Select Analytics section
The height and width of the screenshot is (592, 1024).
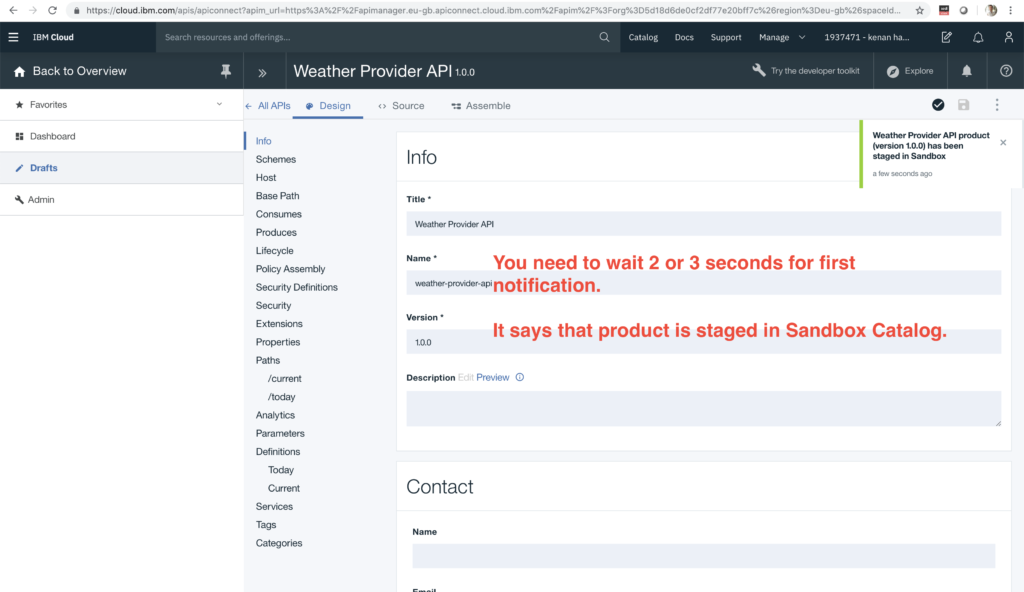(275, 416)
